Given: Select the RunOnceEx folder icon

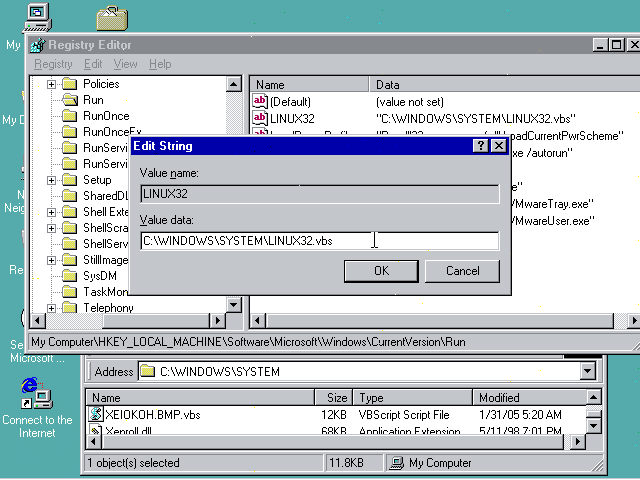Looking at the screenshot, I should (x=70, y=132).
